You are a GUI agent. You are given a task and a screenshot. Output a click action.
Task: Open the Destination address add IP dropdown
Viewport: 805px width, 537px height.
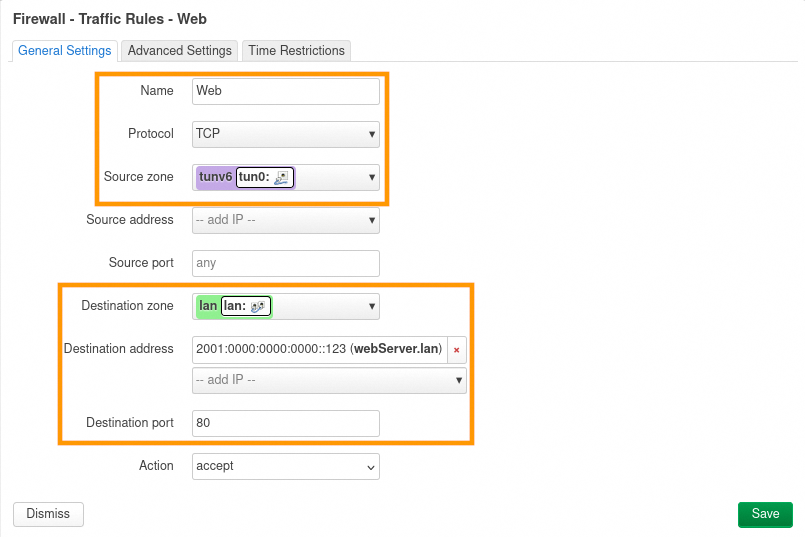click(x=329, y=380)
